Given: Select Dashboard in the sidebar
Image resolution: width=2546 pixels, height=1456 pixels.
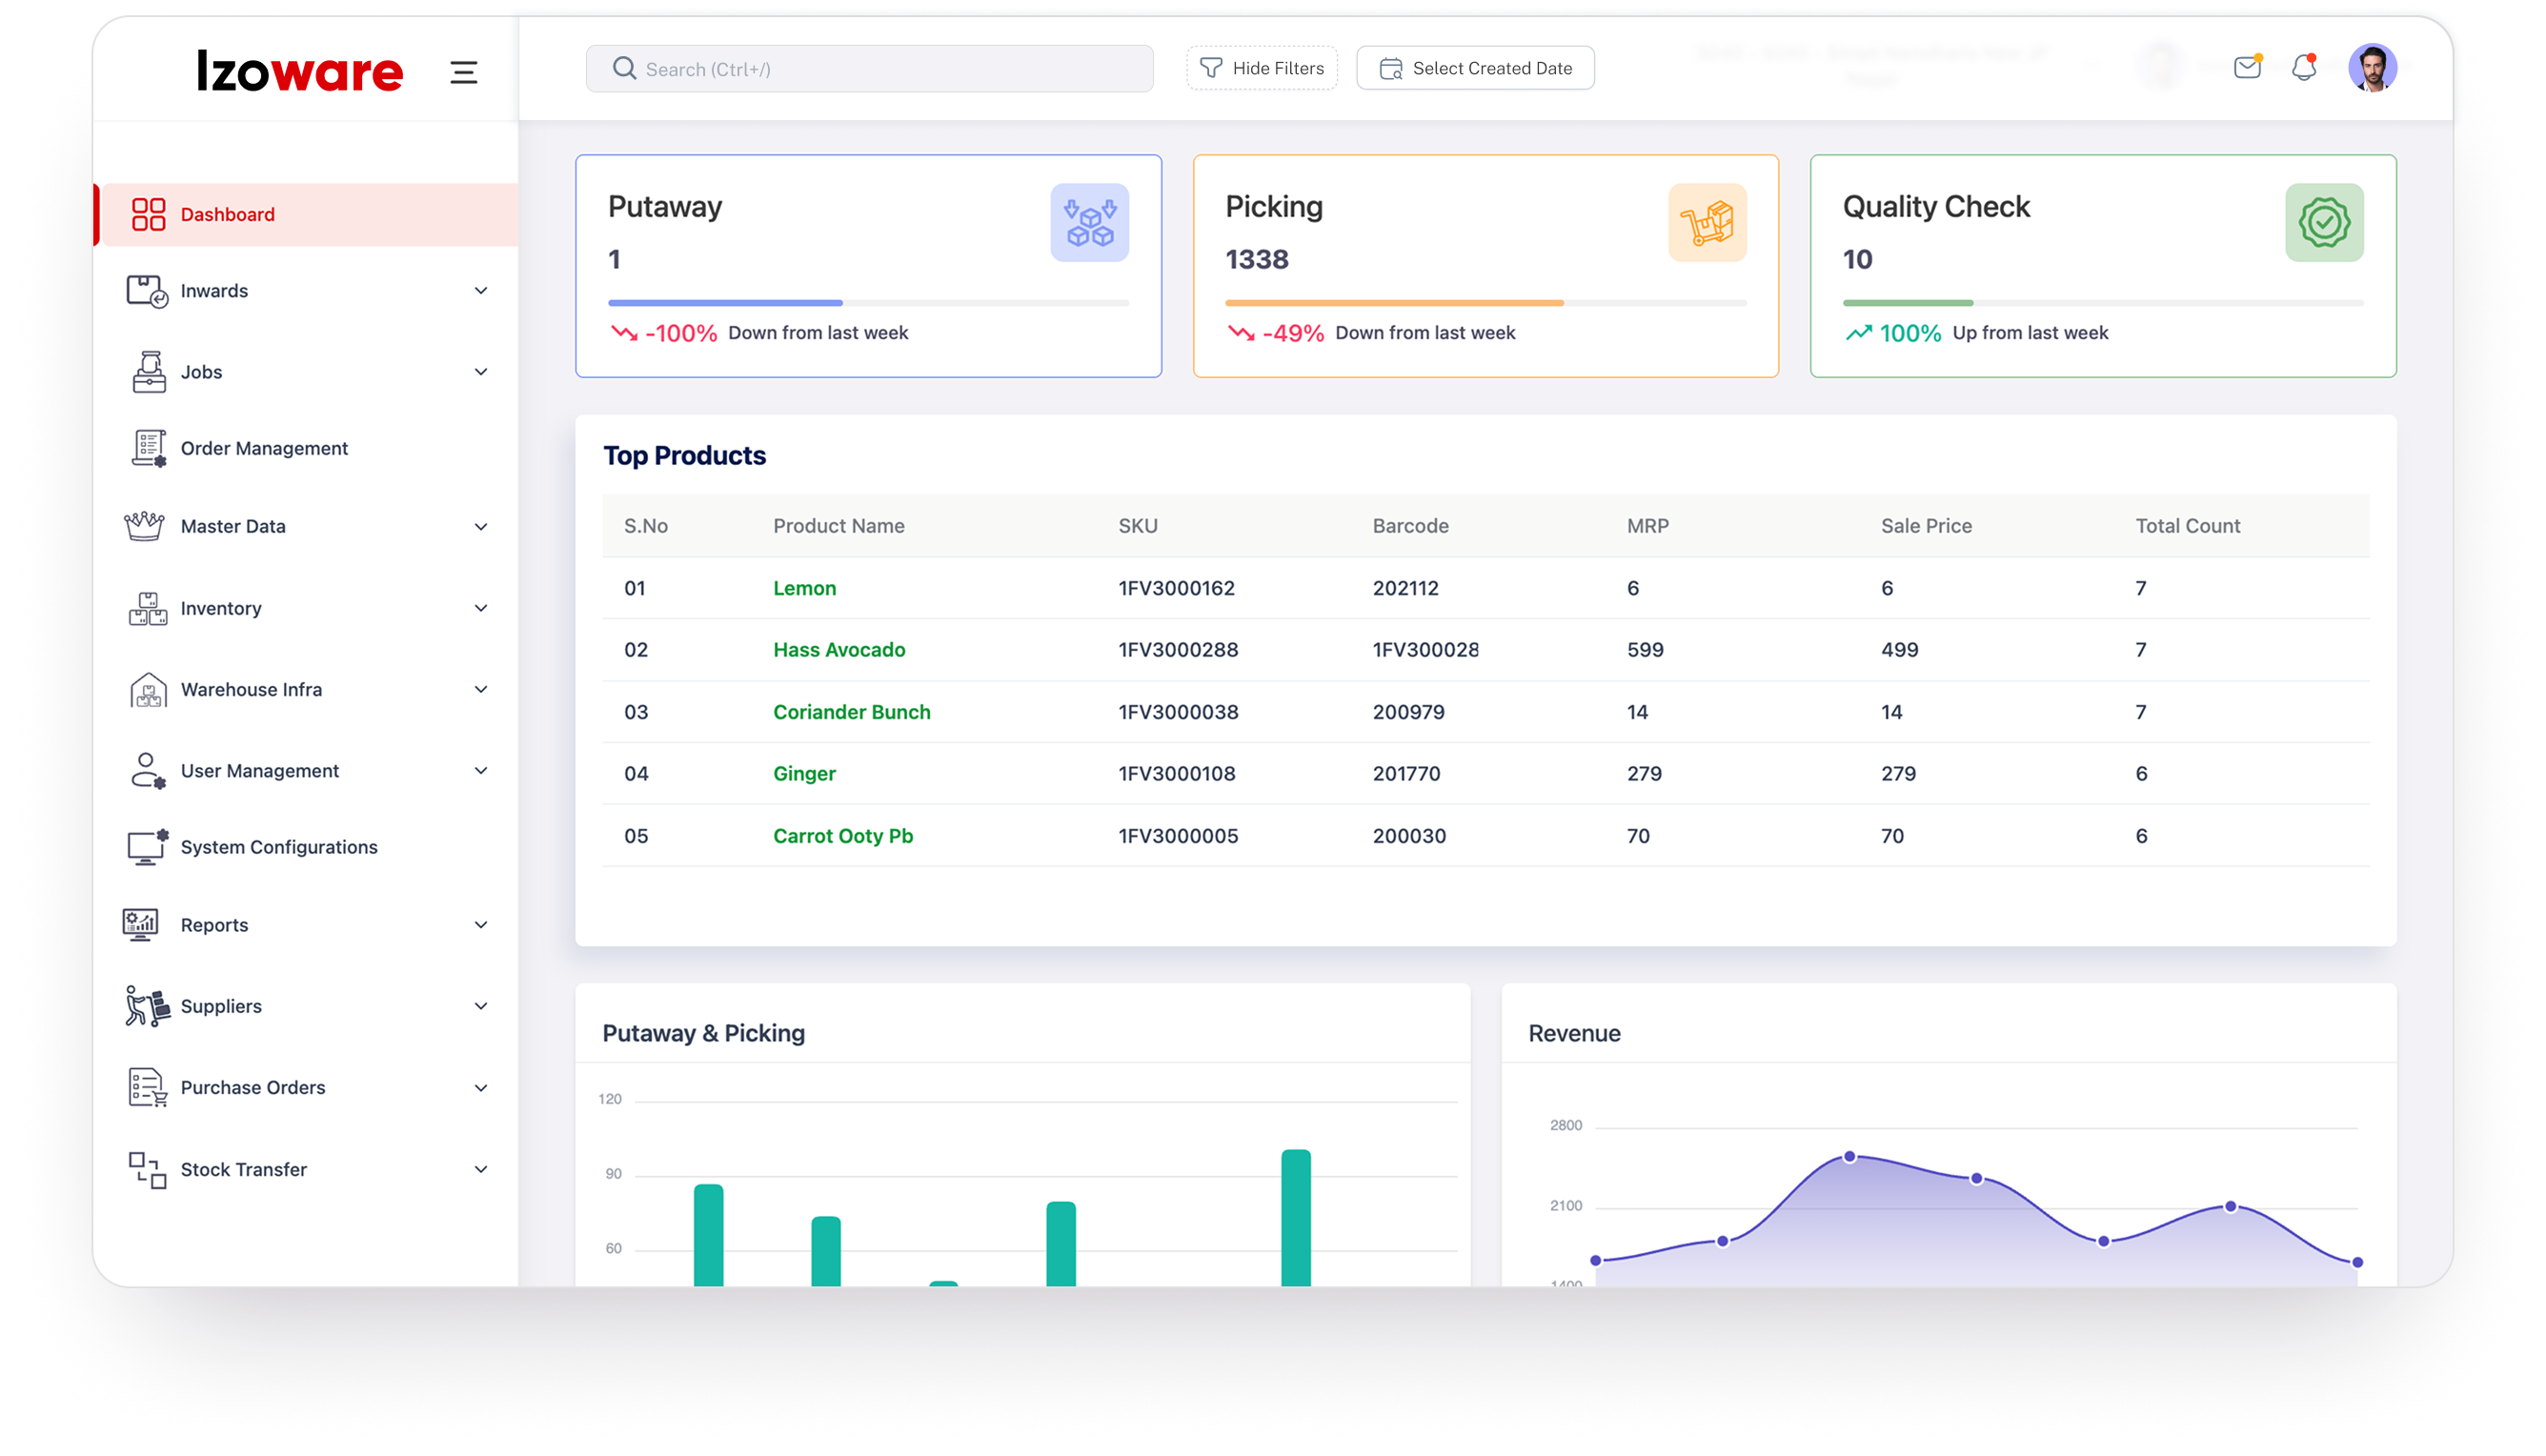Looking at the screenshot, I should tap(307, 214).
